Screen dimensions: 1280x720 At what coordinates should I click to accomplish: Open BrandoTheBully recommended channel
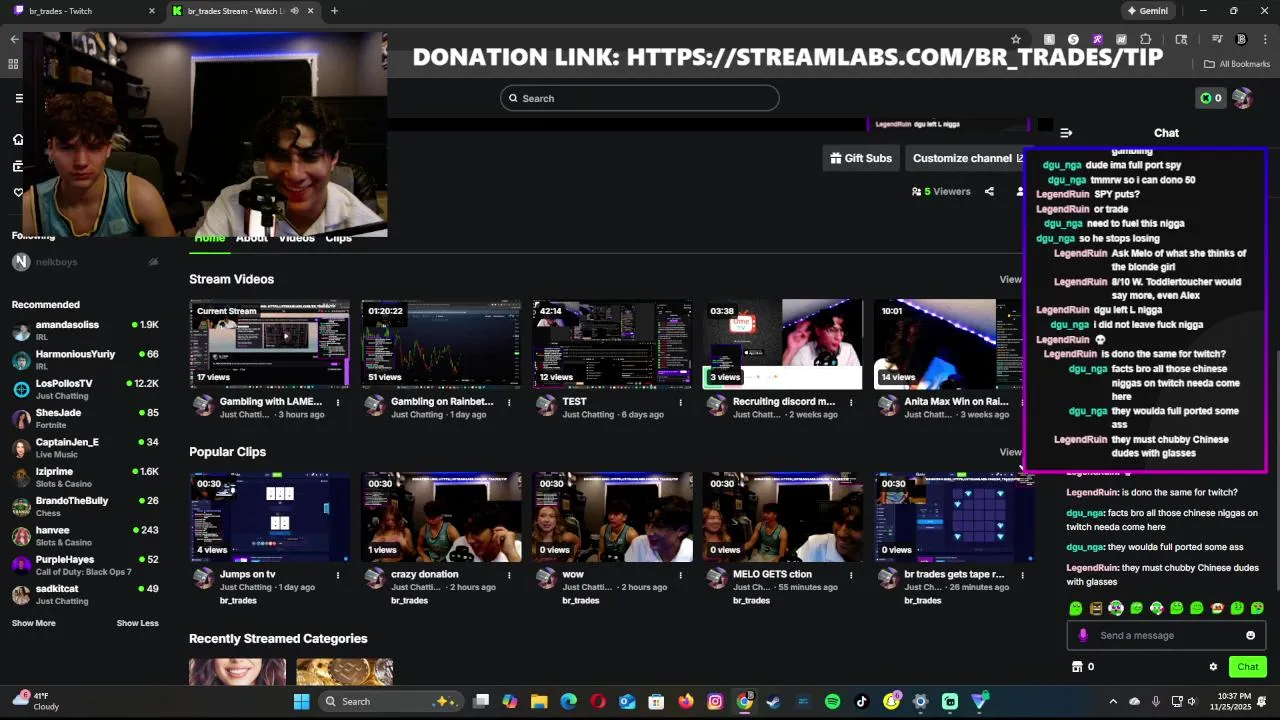point(85,506)
